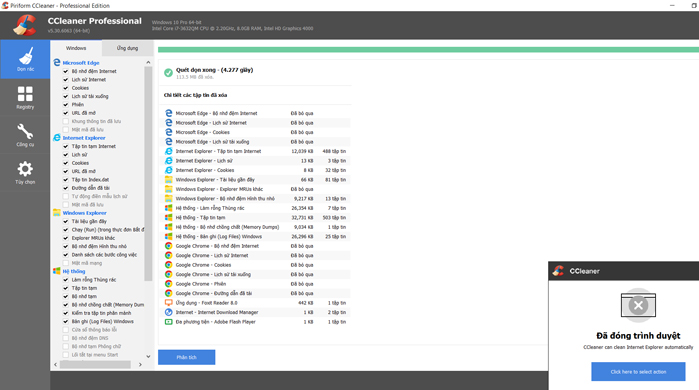The width and height of the screenshot is (699, 390).
Task: Switch to the Ứng dụng tab
Action: (x=127, y=48)
